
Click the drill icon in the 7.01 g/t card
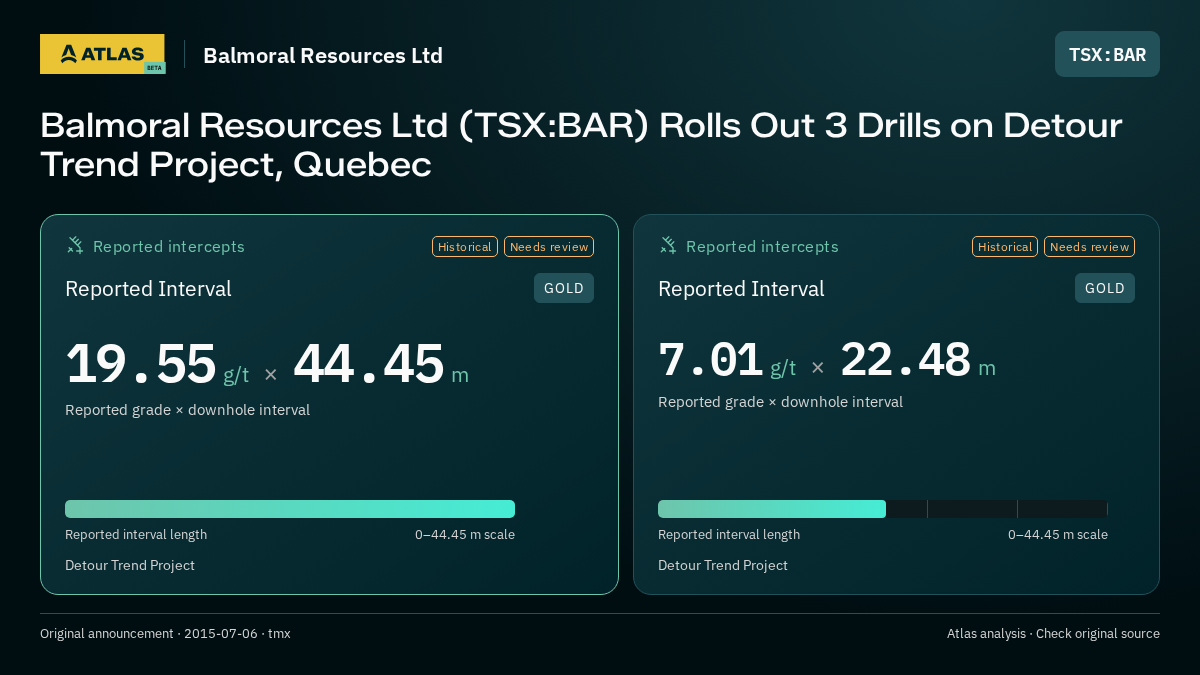(x=668, y=246)
